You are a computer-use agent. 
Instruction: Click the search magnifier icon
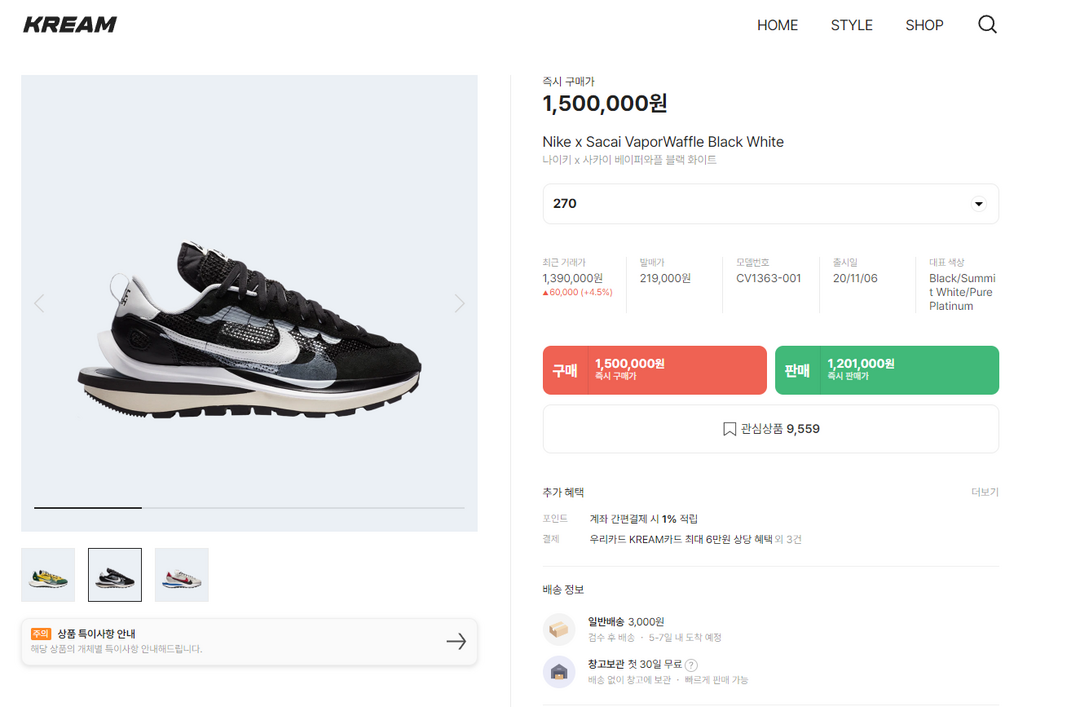click(x=987, y=25)
